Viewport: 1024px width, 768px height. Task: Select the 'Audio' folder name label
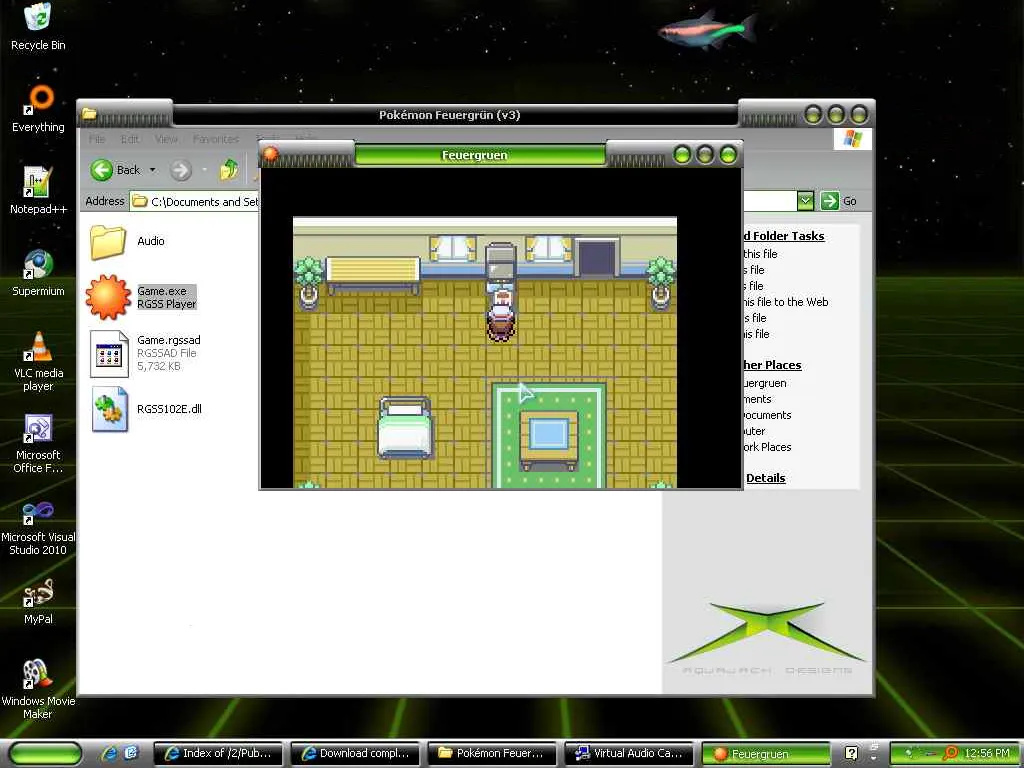point(151,241)
